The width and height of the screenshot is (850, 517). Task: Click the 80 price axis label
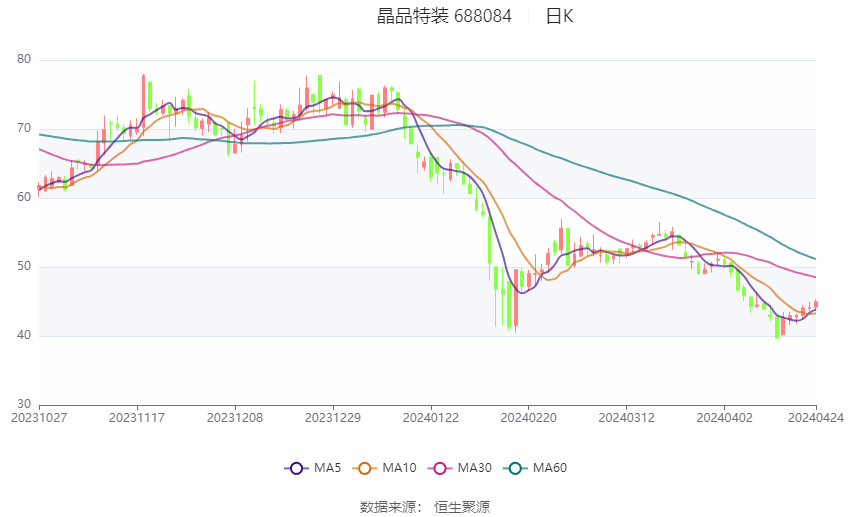coord(24,60)
